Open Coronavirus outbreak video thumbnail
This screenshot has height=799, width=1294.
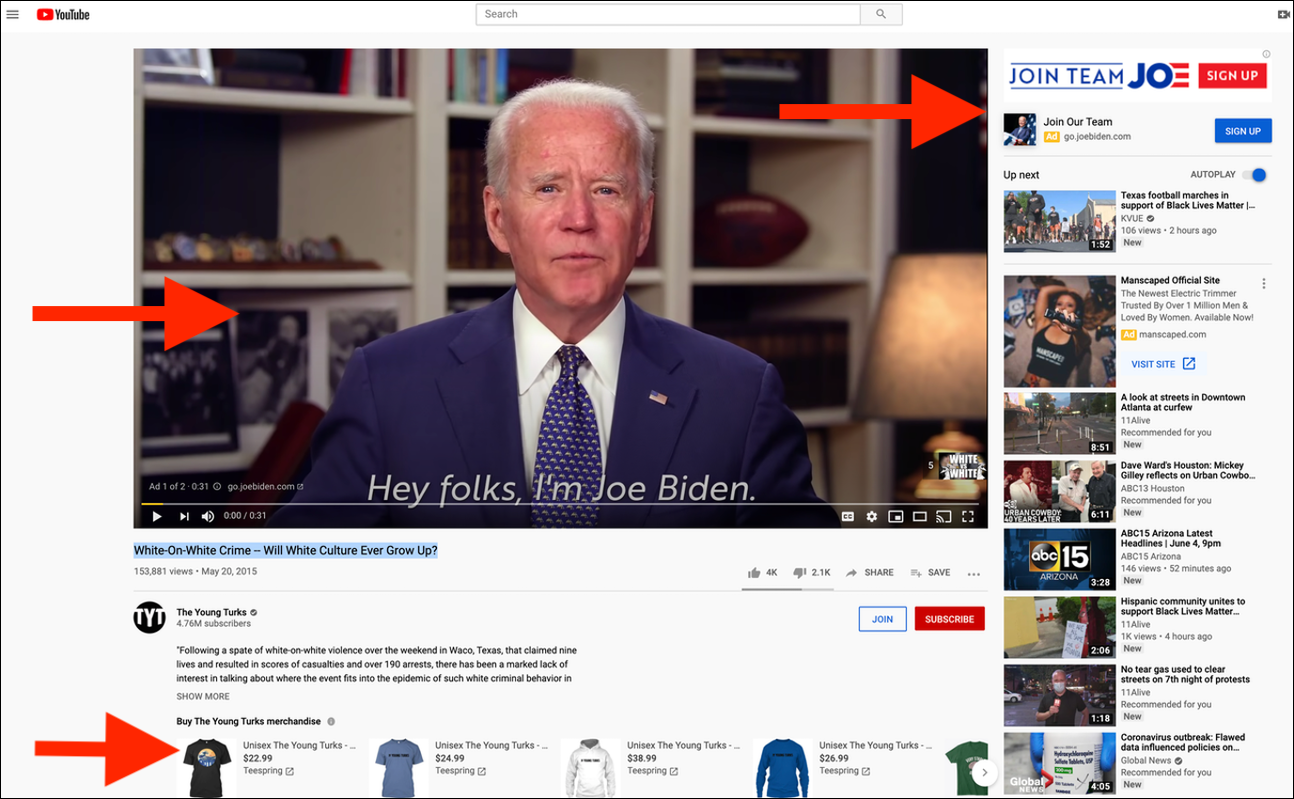pos(1059,763)
